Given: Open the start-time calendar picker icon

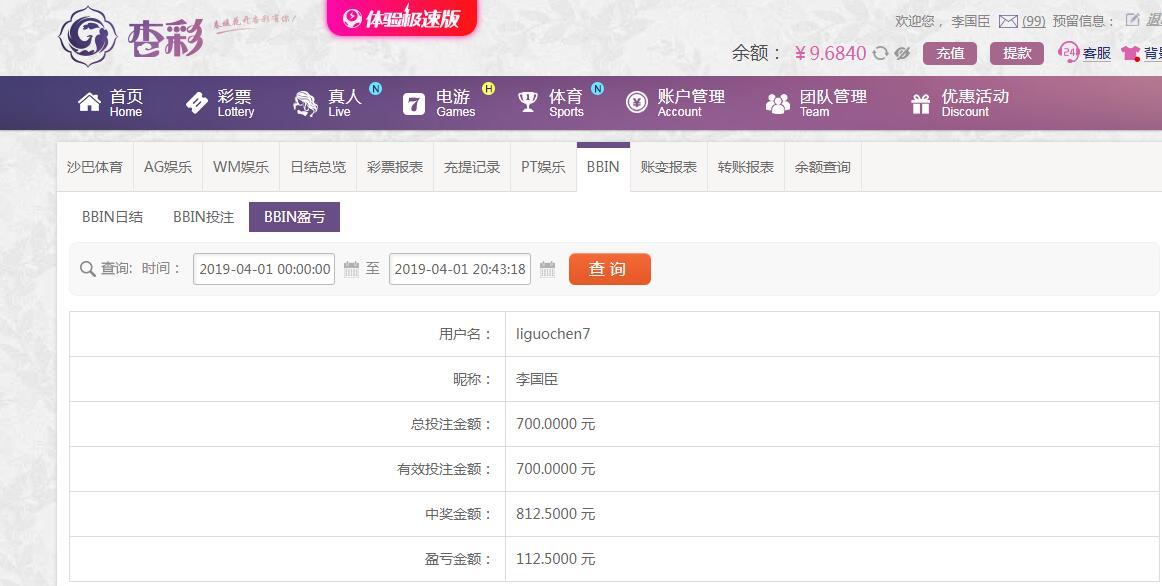Looking at the screenshot, I should coord(351,269).
